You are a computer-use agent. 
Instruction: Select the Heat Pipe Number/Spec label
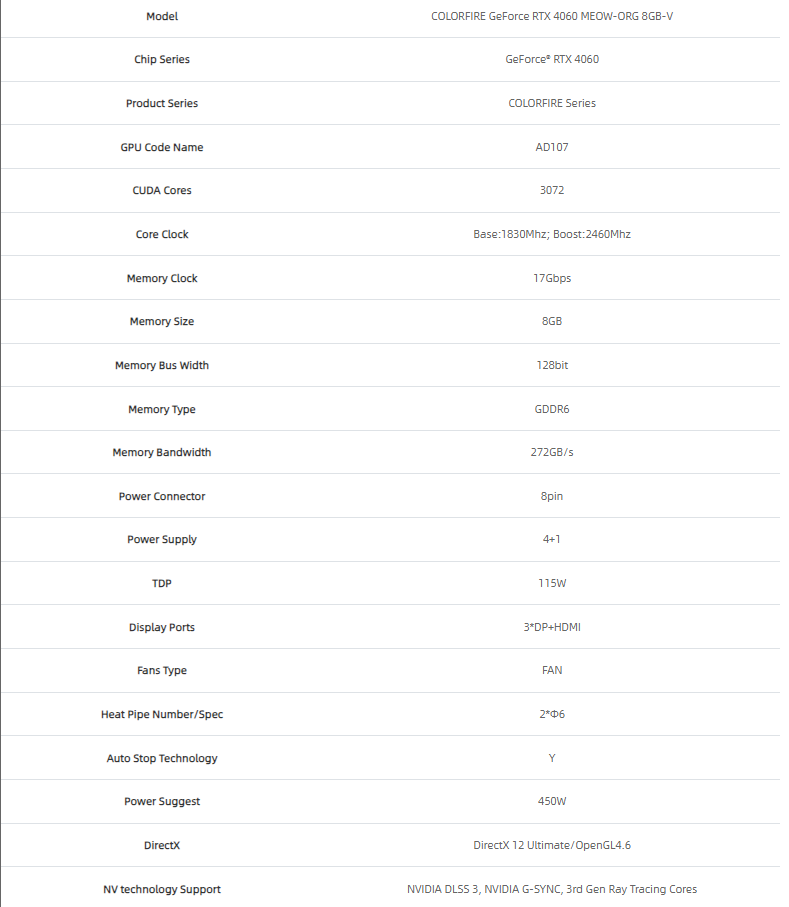point(162,714)
